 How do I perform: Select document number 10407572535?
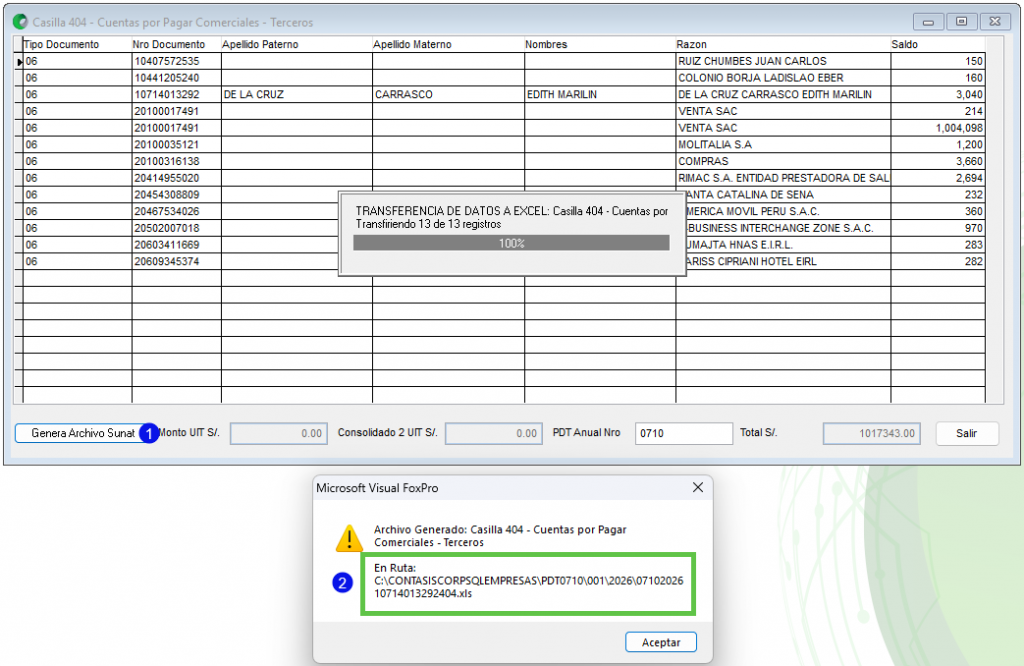(176, 61)
